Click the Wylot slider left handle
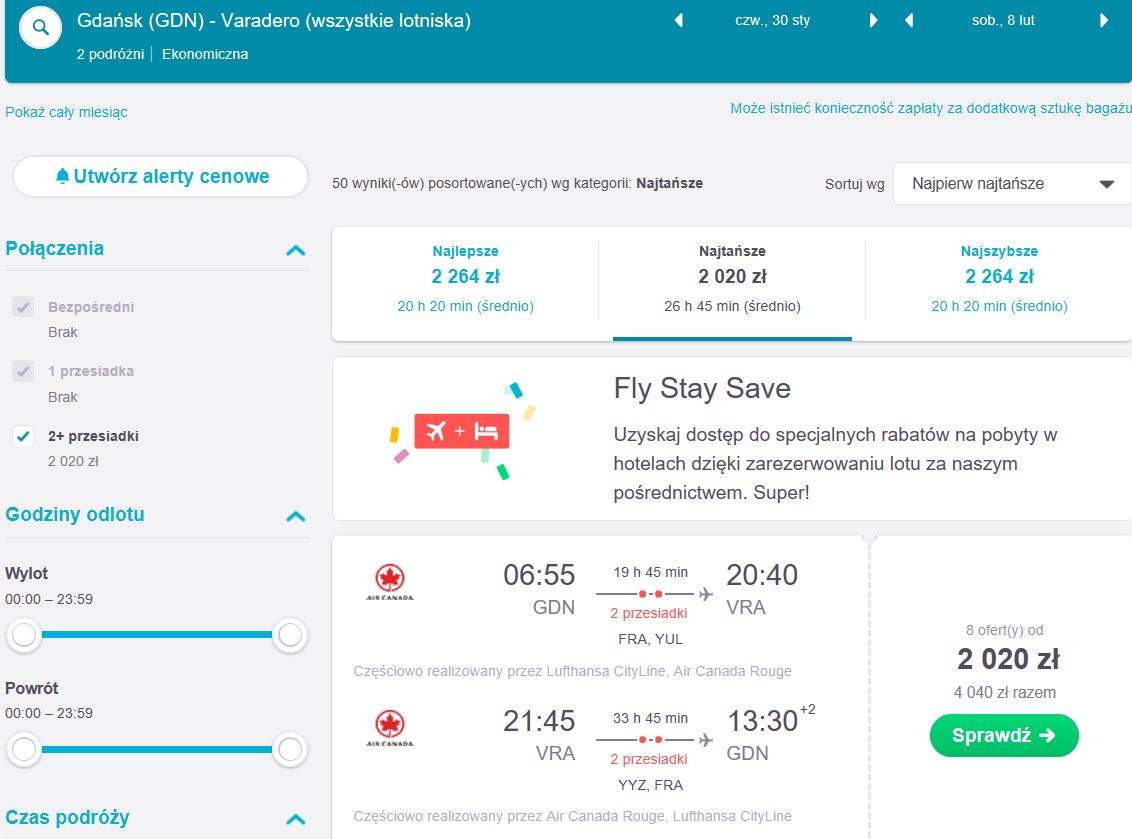The image size is (1132, 839). tap(24, 635)
